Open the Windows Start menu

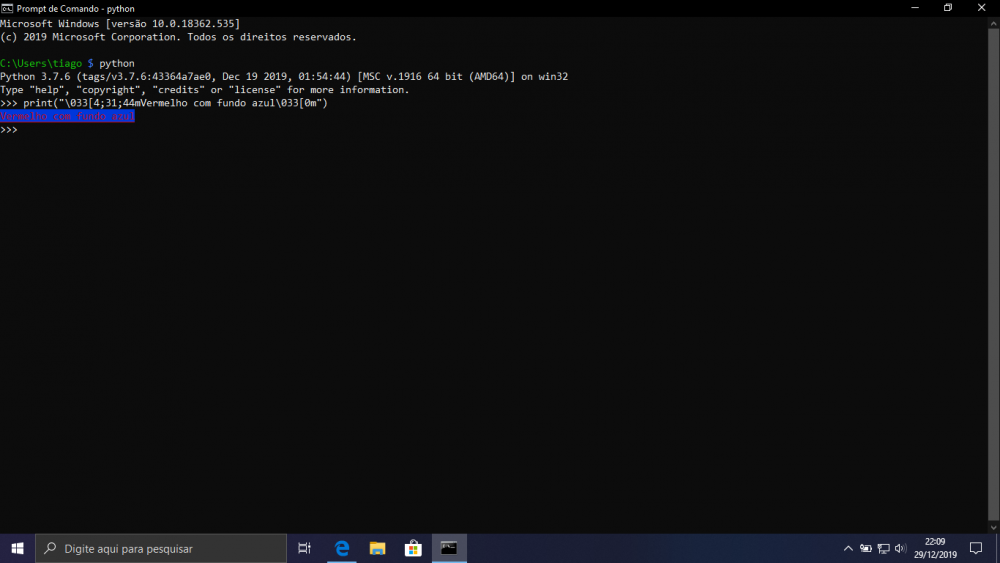17,548
